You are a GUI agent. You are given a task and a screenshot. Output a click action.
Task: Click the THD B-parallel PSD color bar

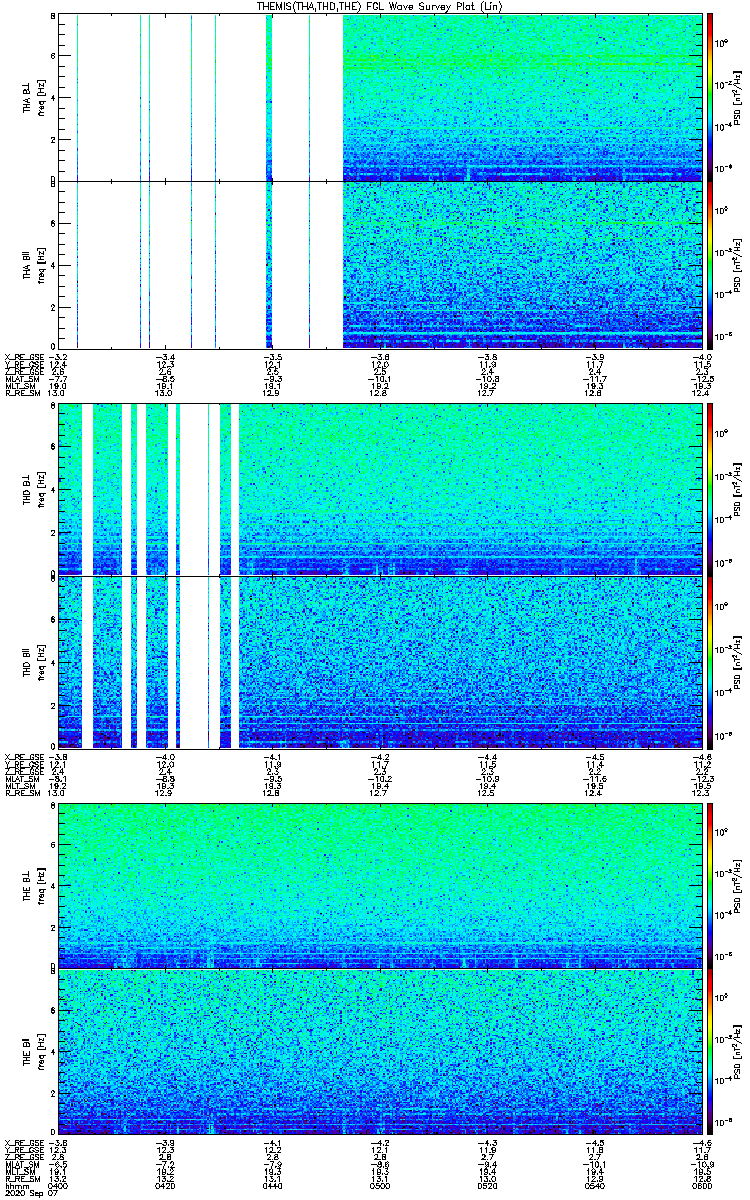710,662
